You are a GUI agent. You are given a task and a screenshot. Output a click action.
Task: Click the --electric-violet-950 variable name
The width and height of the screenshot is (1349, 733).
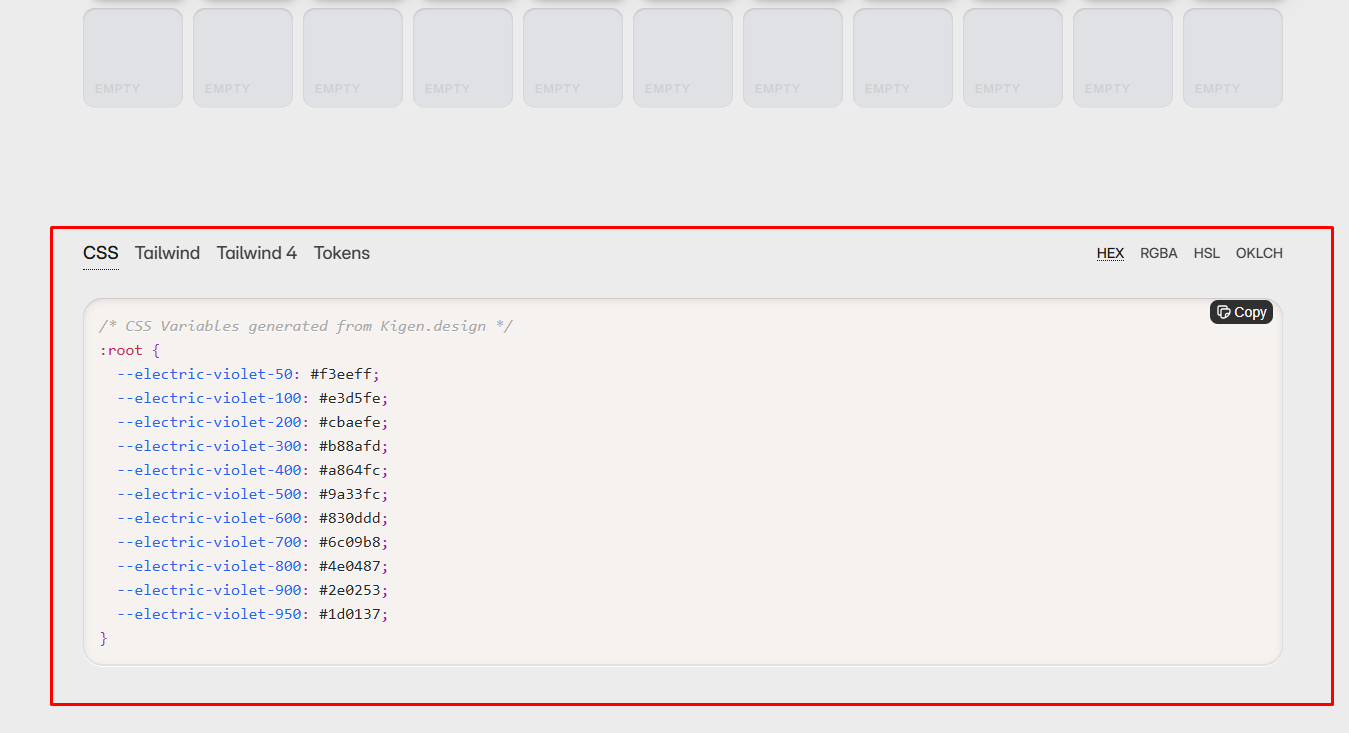[x=208, y=614]
